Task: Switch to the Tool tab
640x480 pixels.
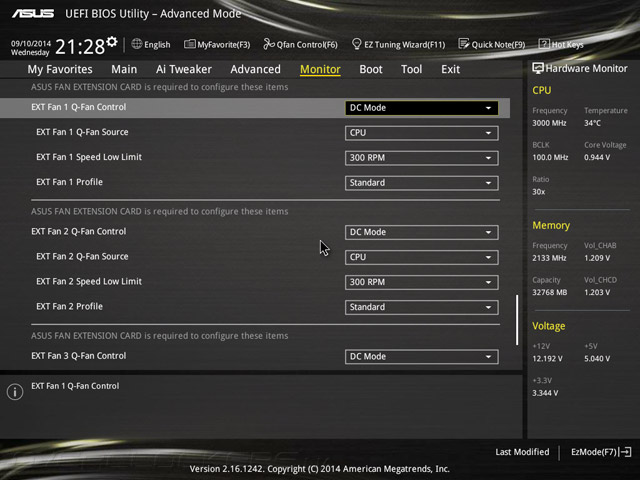Action: point(411,69)
